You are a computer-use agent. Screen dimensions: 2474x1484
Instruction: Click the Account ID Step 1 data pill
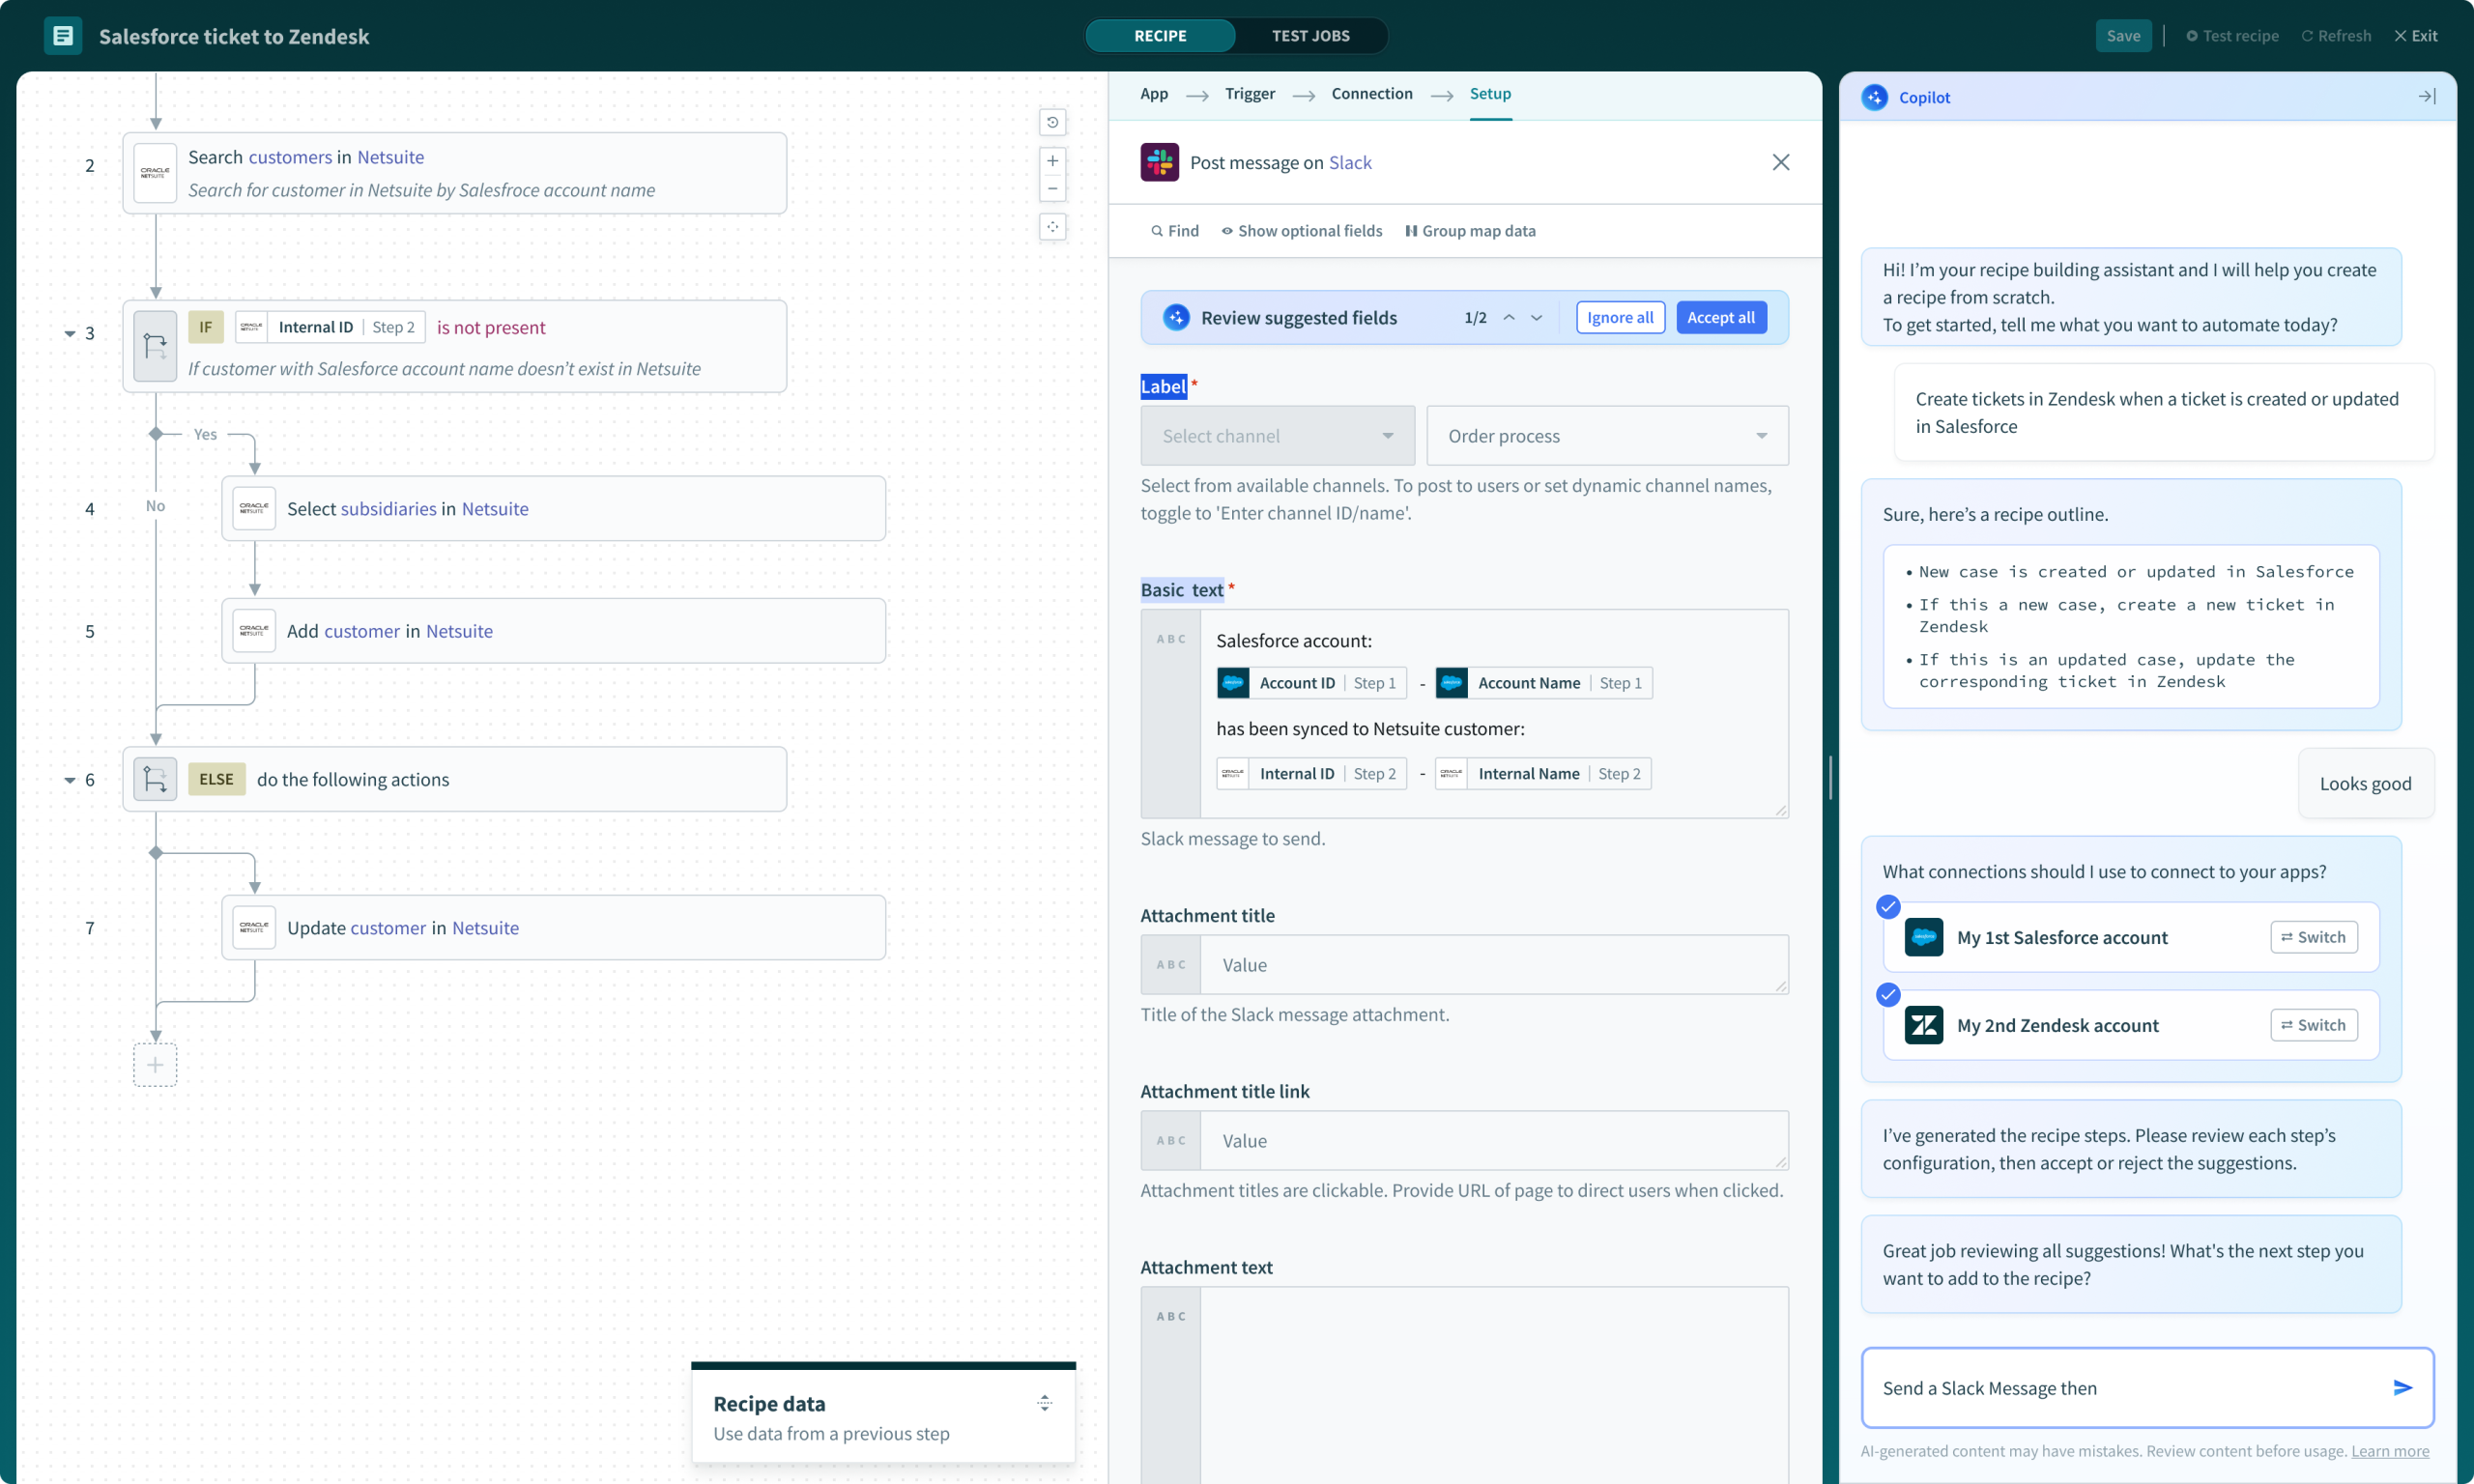coord(1312,683)
